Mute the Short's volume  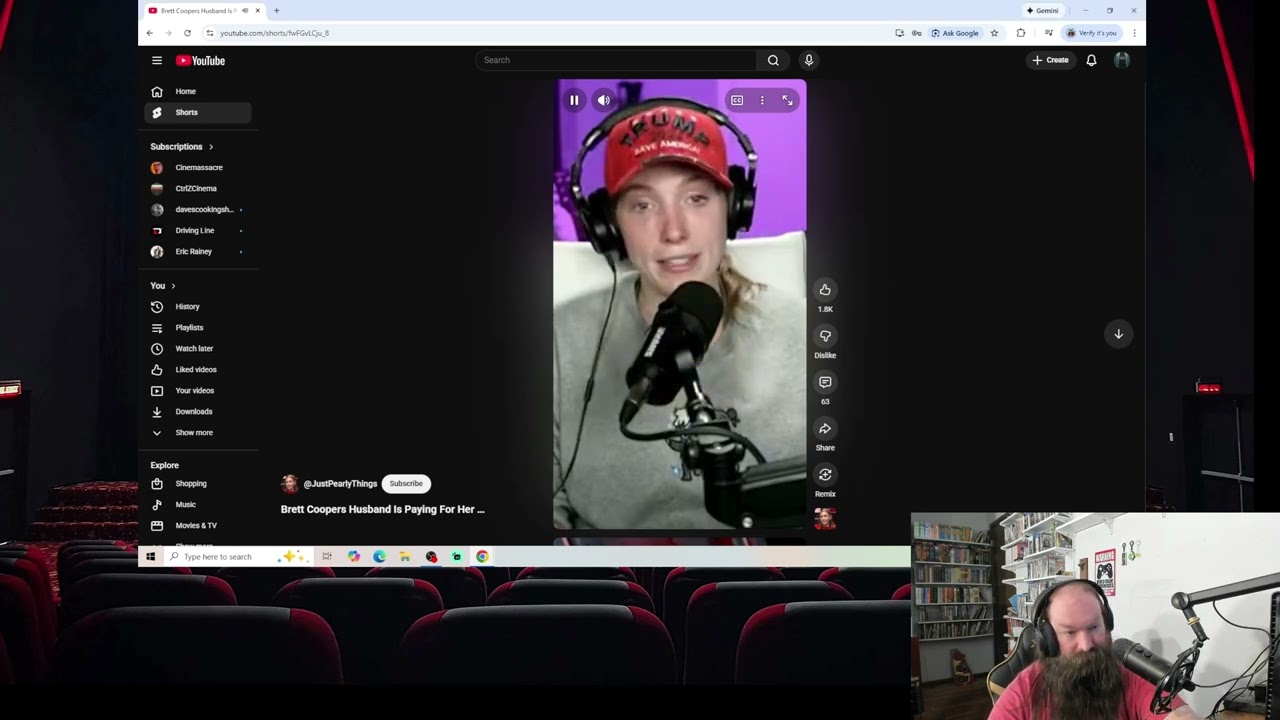coord(604,100)
